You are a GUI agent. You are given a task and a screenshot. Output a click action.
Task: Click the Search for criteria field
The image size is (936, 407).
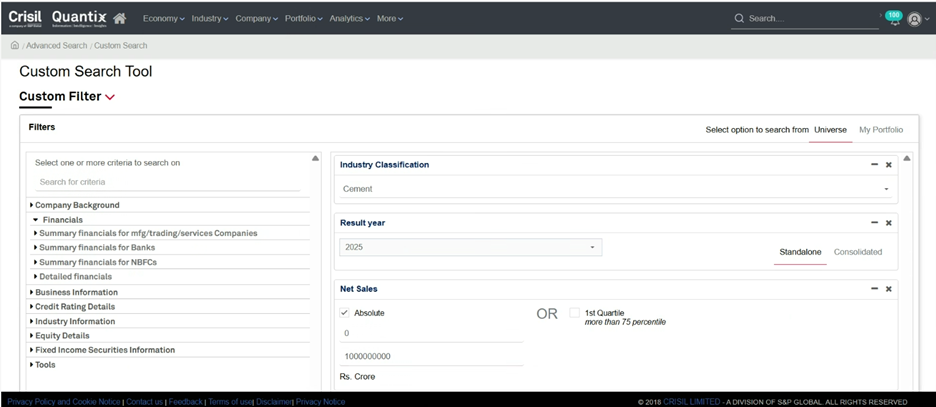[x=167, y=182]
